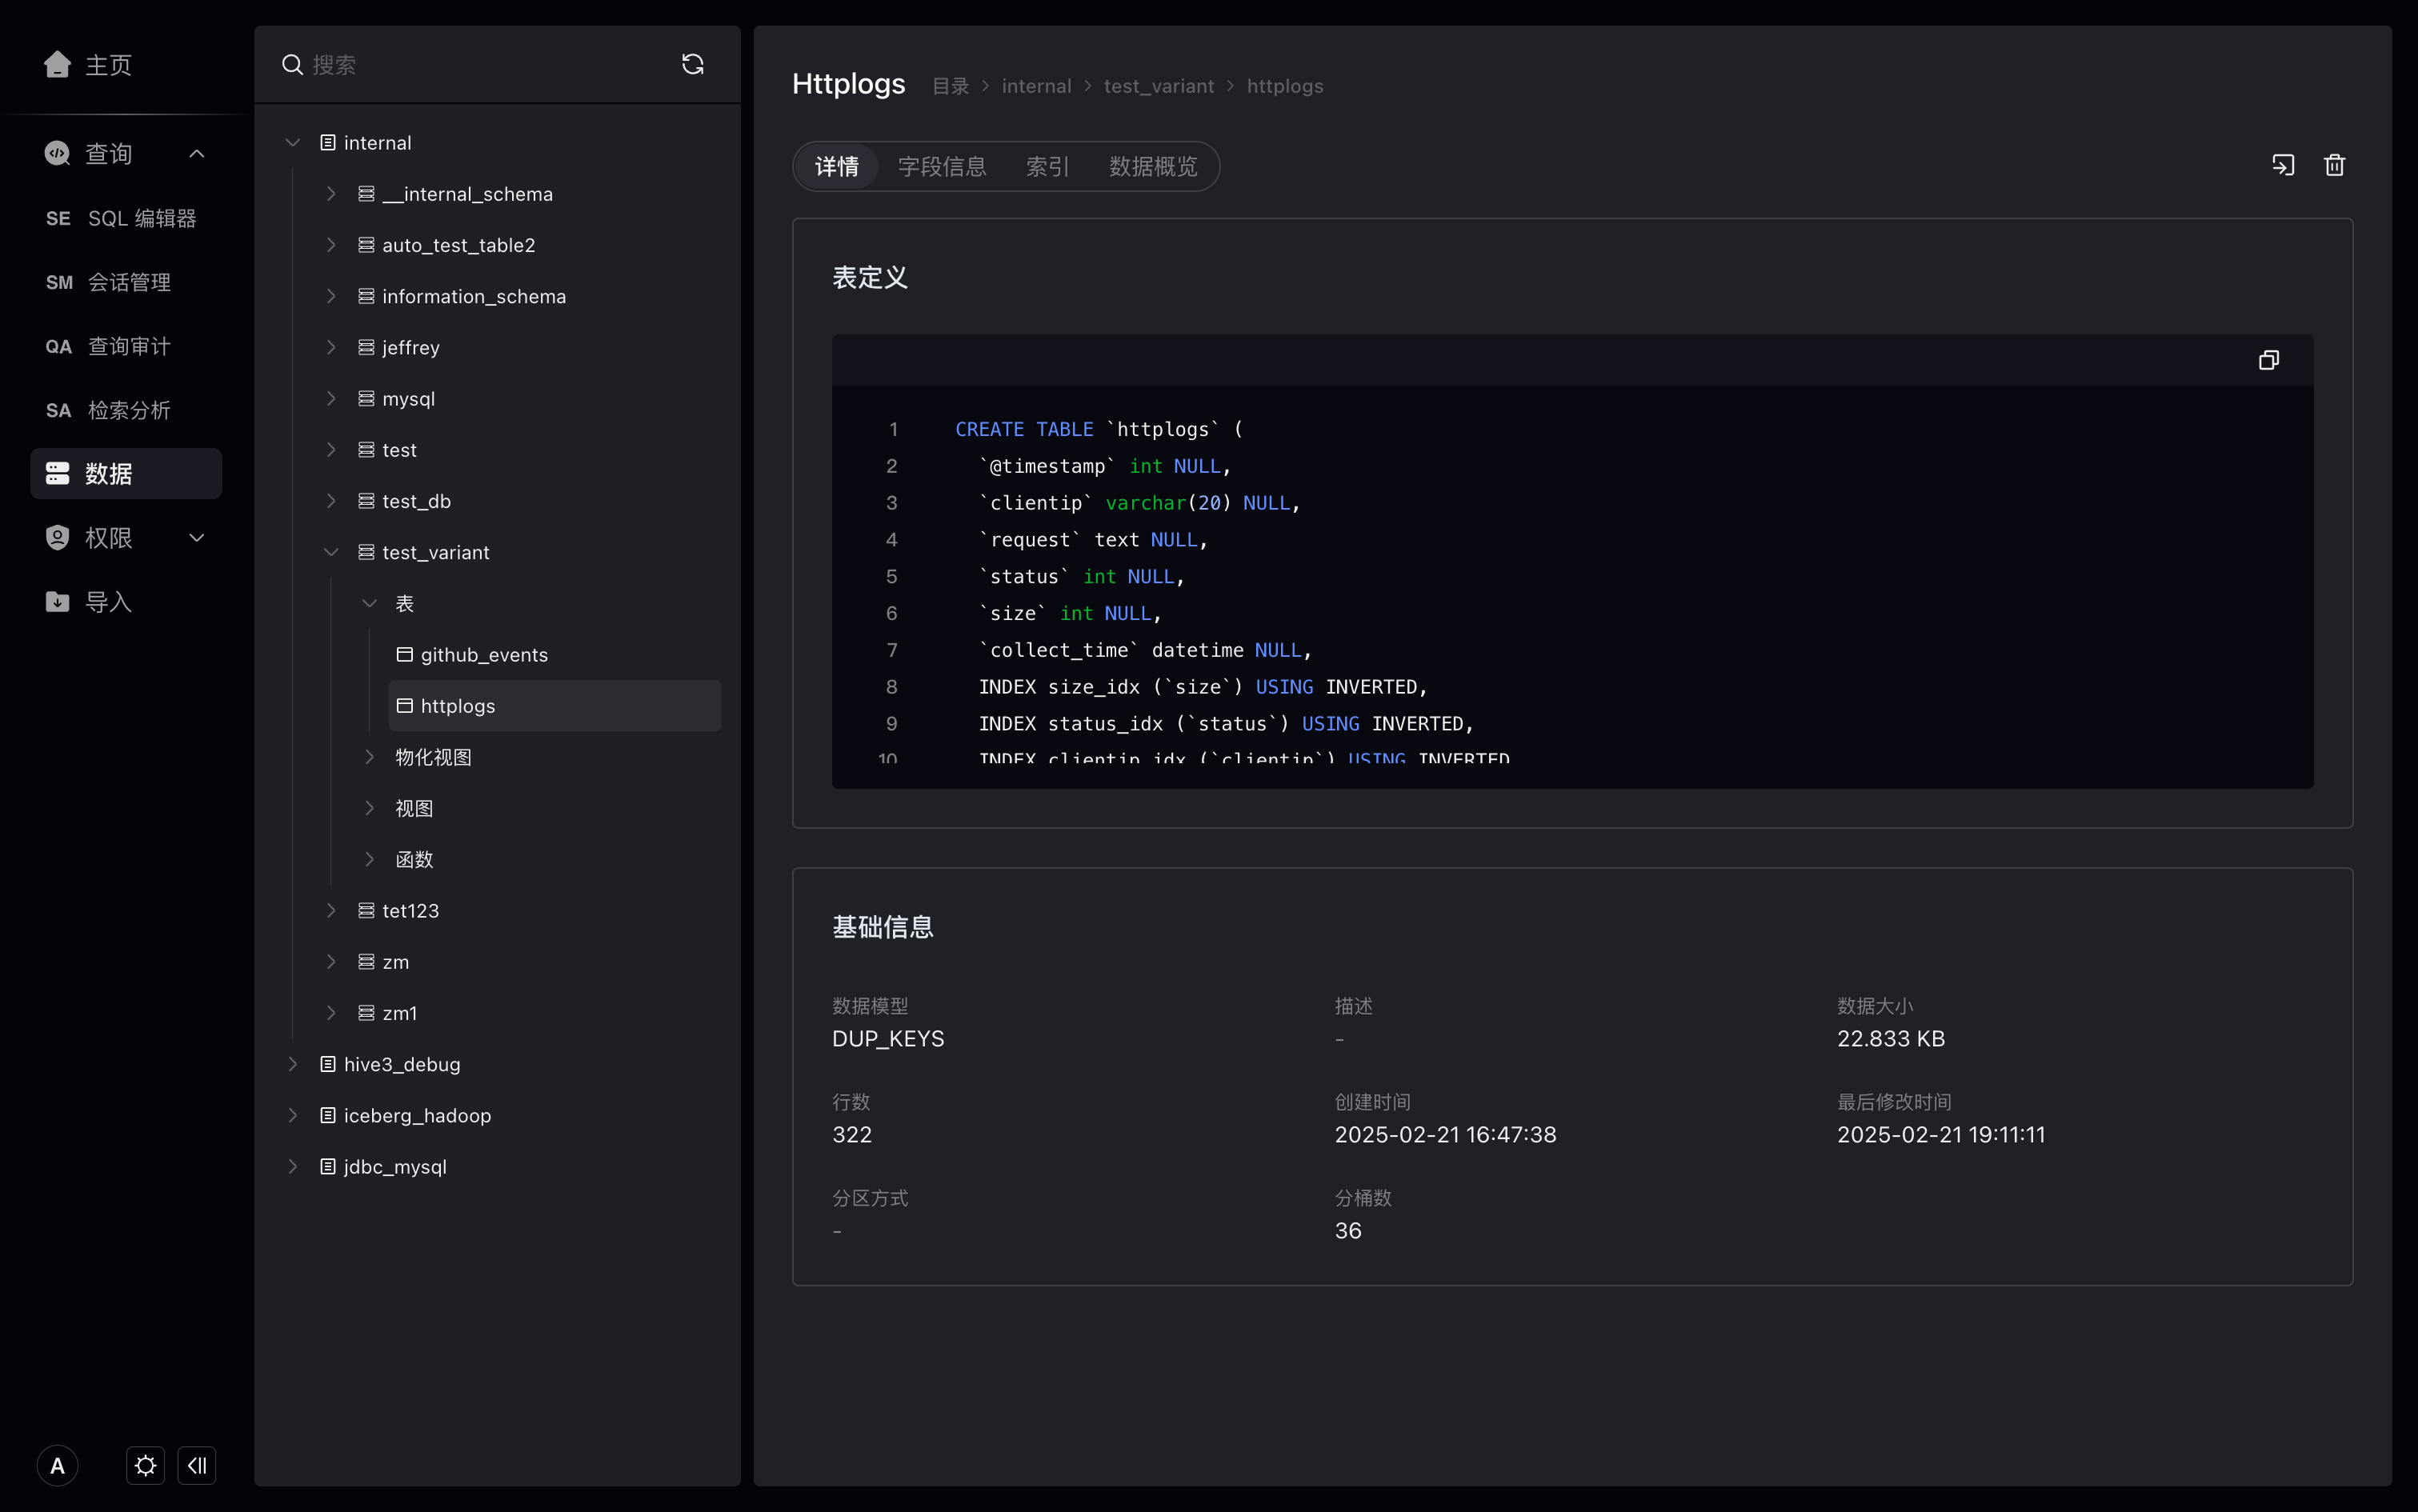This screenshot has height=1512, width=2418.
Task: Click the test_variant breadcrumb link
Action: tap(1158, 86)
